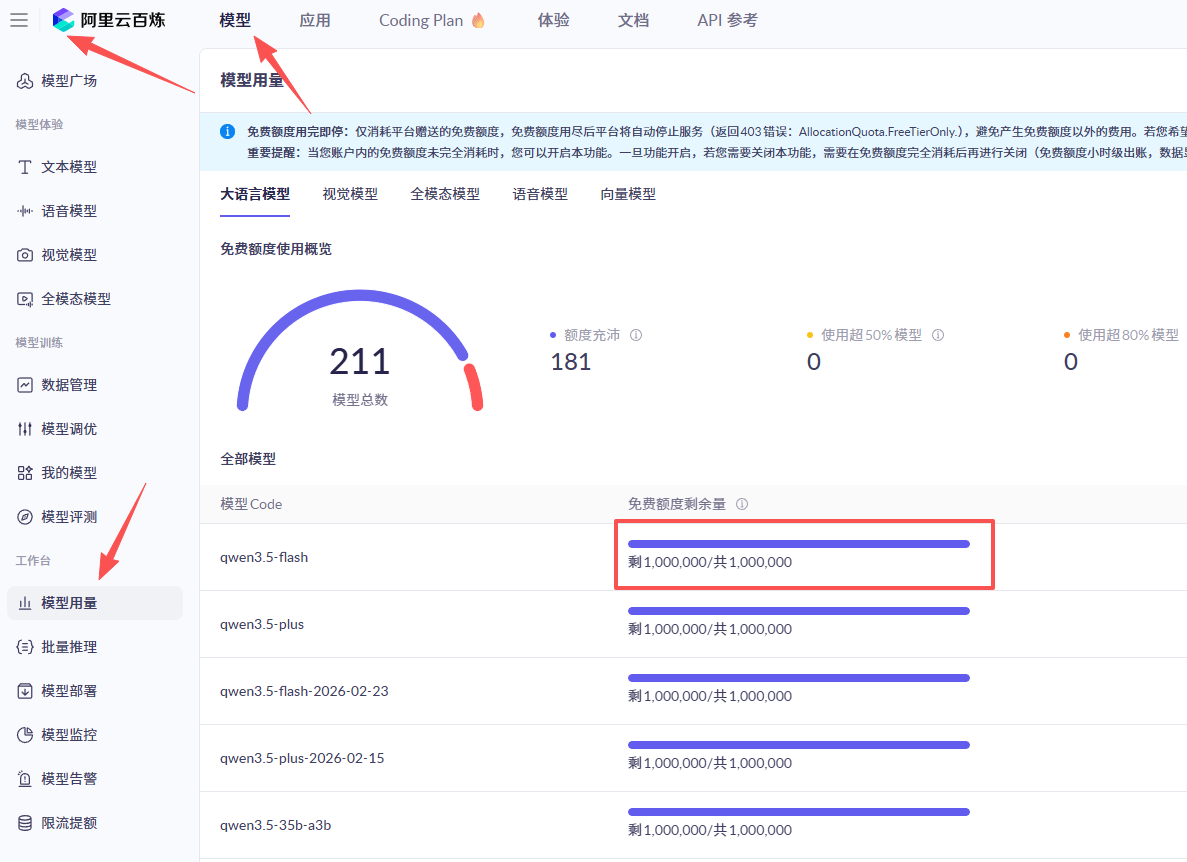
Task: Click the Free Quota Usage Overview (免费额度使用概览) heading
Action: tap(276, 249)
